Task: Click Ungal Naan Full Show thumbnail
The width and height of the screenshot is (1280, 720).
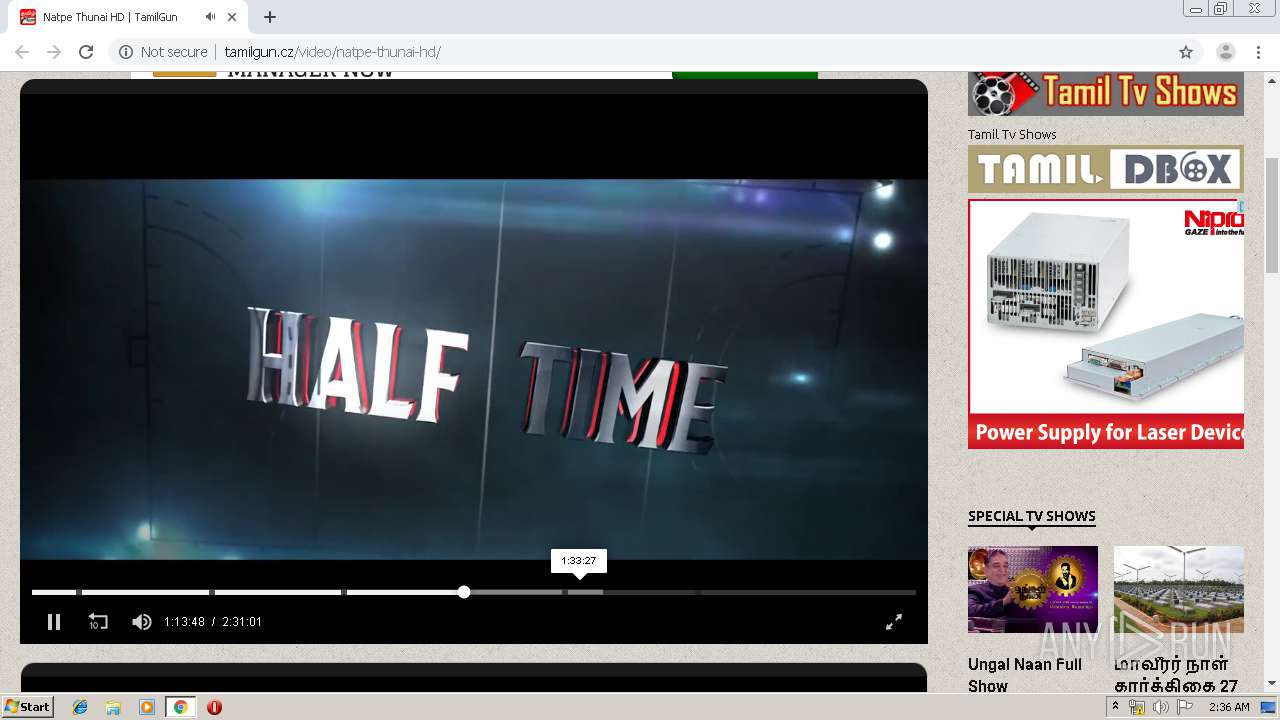Action: tap(1033, 589)
